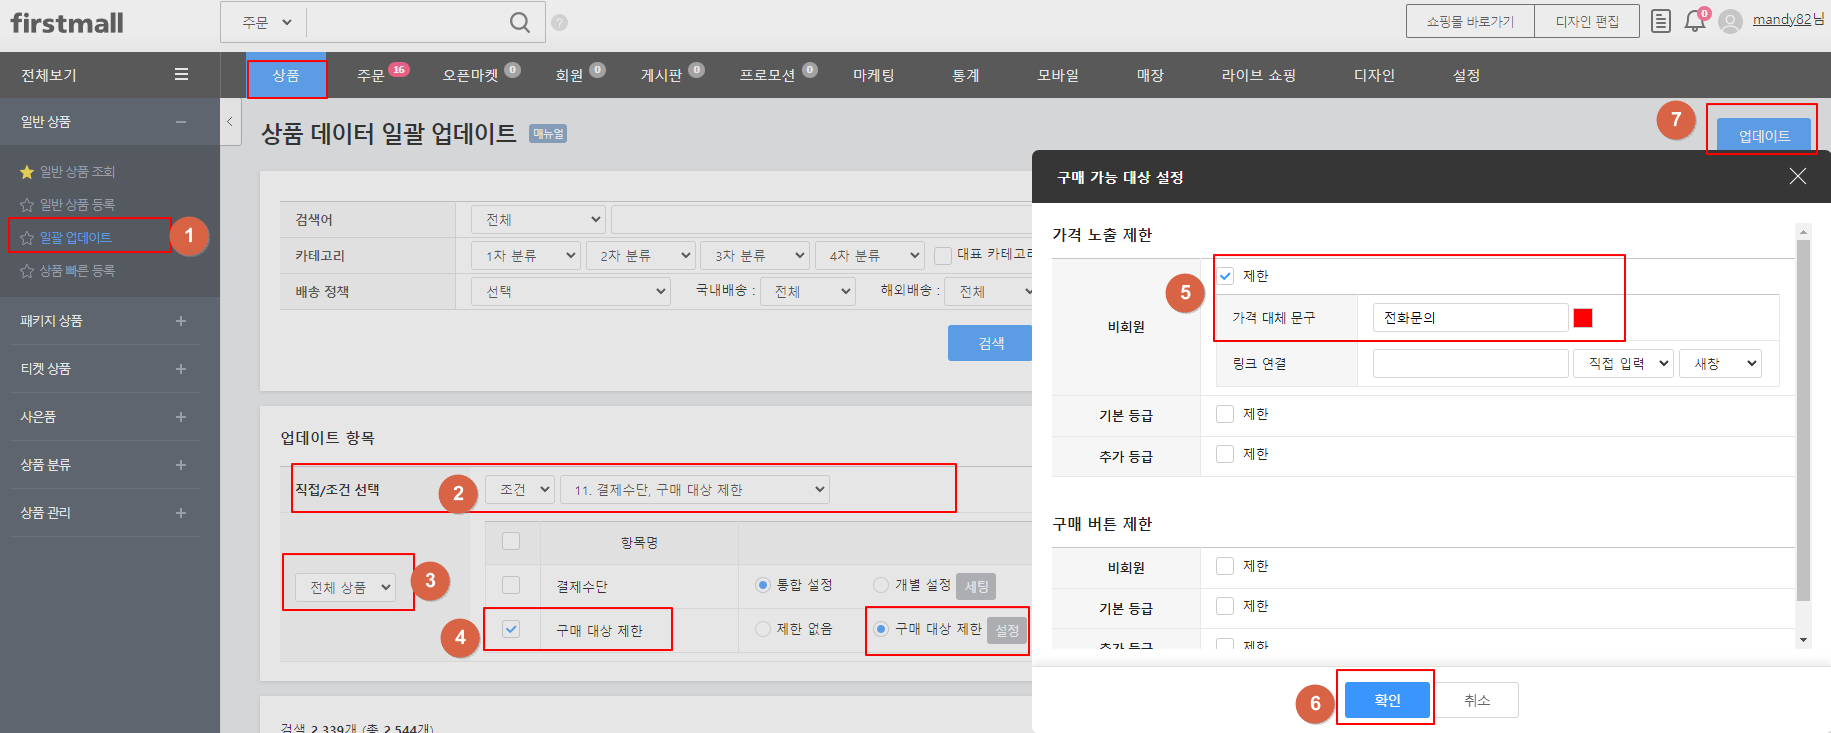Image resolution: width=1831 pixels, height=733 pixels.
Task: Toggle the select-all checkbox beside 항목명
Action: [x=511, y=541]
